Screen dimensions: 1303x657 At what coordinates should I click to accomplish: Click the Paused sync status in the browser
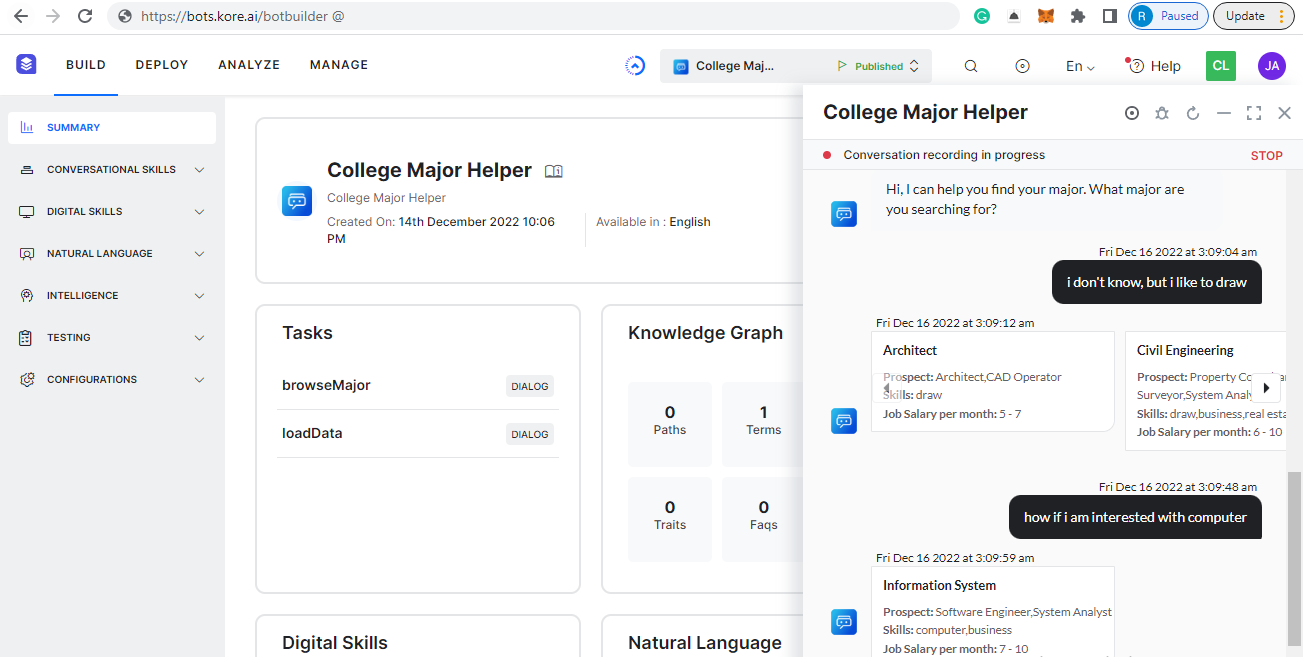(x=1167, y=16)
